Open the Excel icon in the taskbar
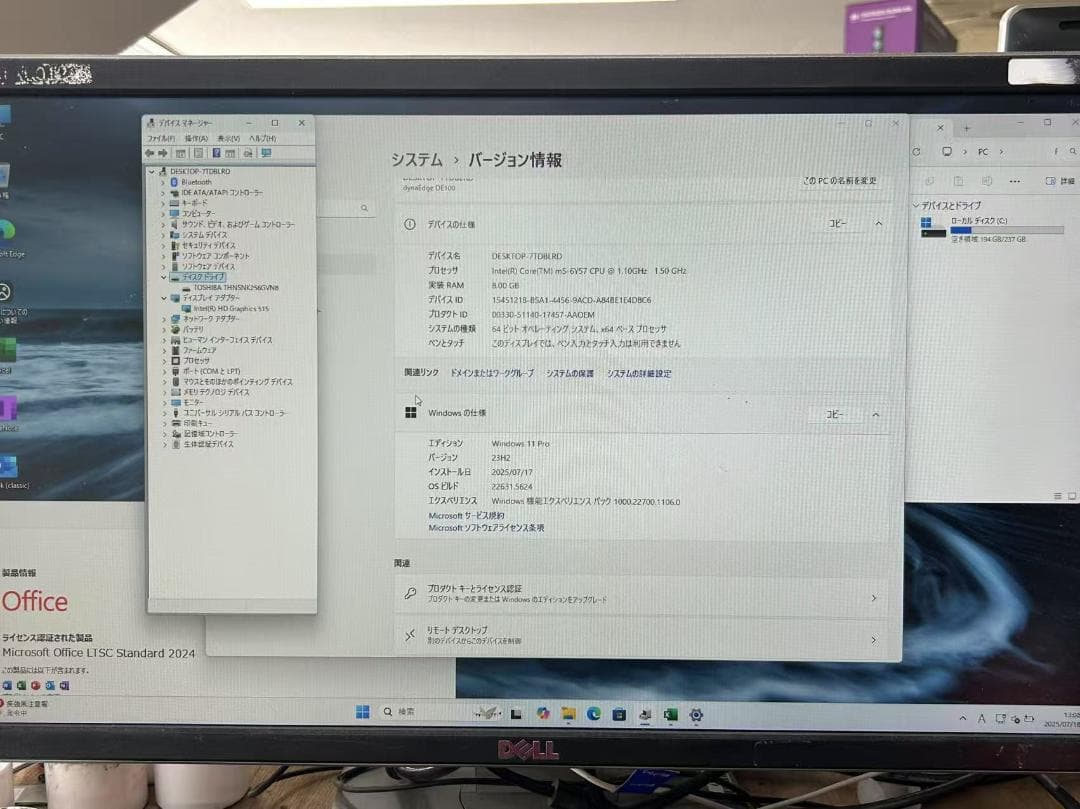This screenshot has width=1080, height=809. click(x=671, y=714)
